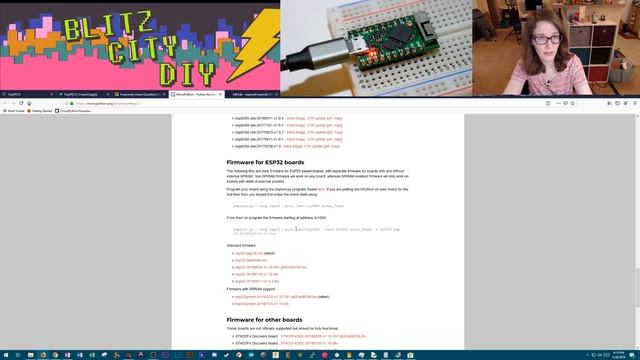Click the Firmware for ESP32 boards heading
The image size is (640, 360).
point(265,162)
